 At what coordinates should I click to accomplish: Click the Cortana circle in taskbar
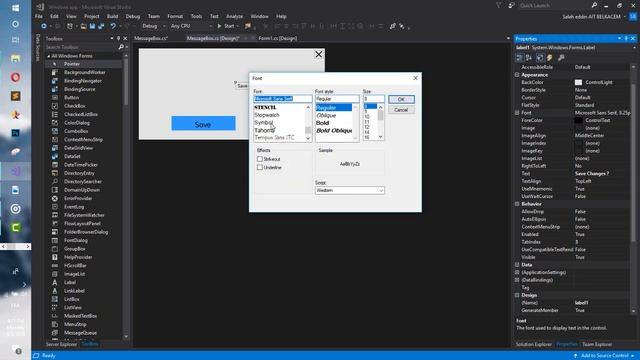[15, 24]
